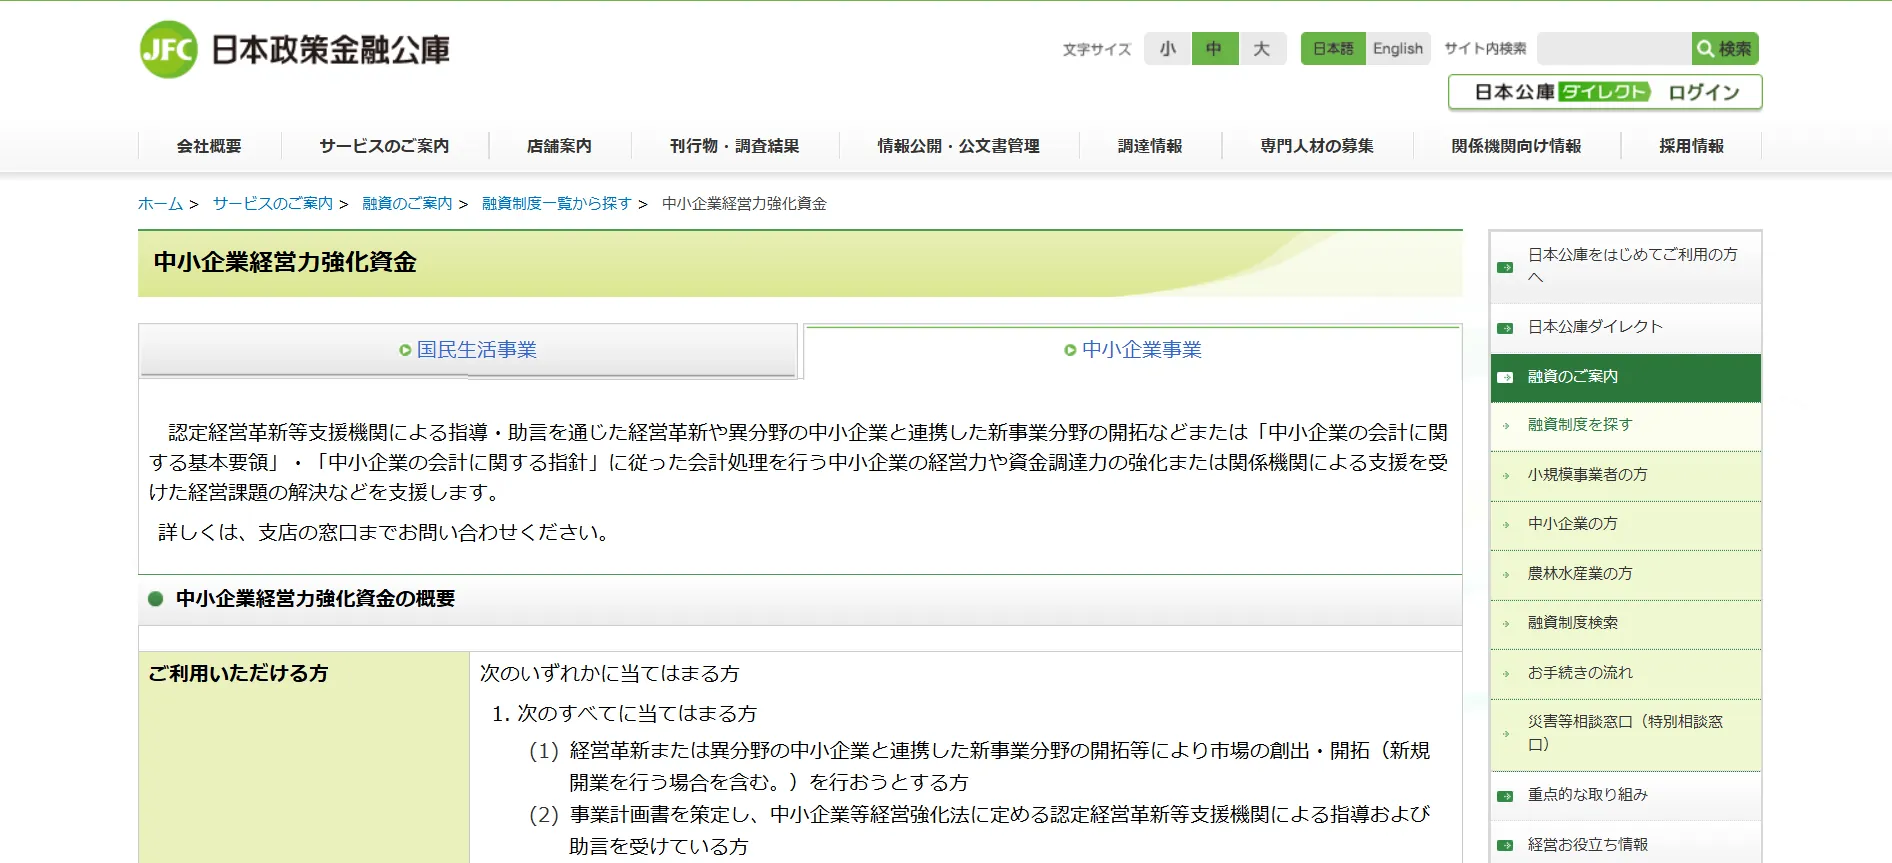Image resolution: width=1892 pixels, height=863 pixels.
Task: Open the 関係機関向け情報 menu
Action: pyautogui.click(x=1517, y=146)
